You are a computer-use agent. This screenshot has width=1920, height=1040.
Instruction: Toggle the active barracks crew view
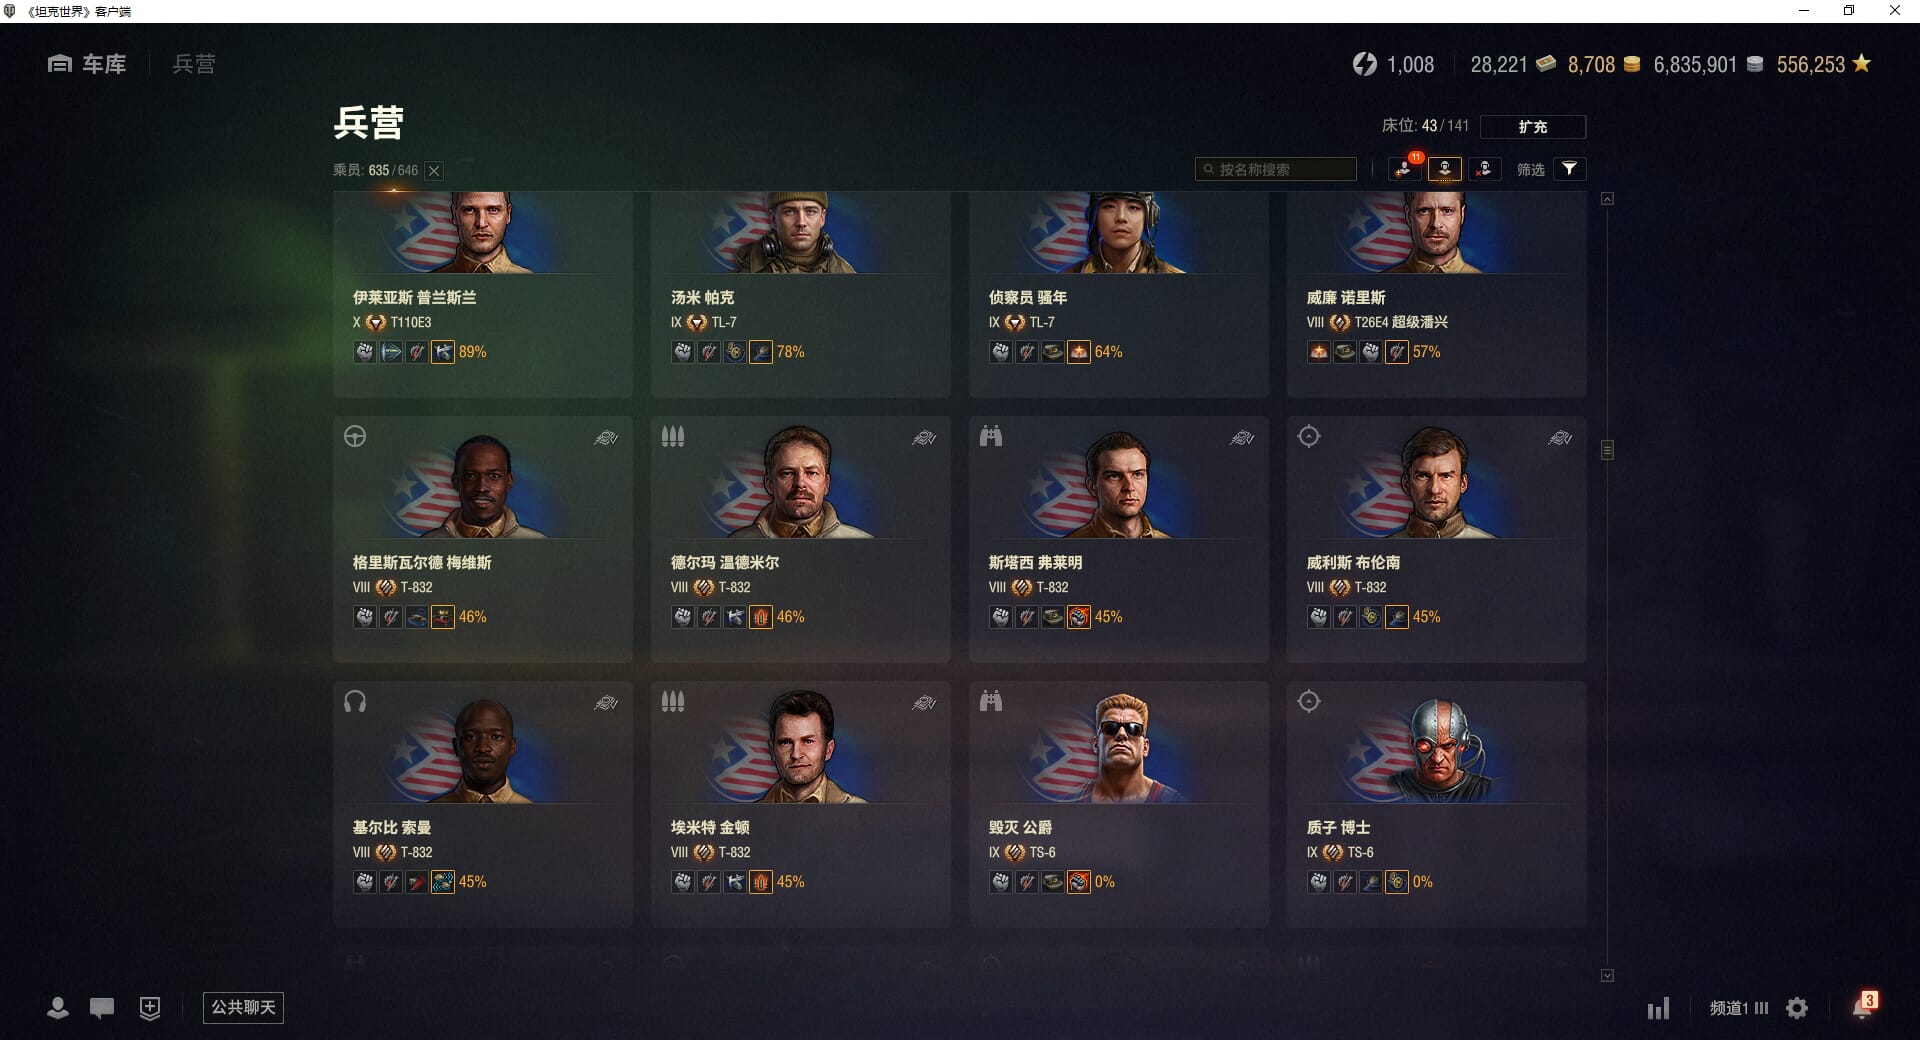pyautogui.click(x=1445, y=169)
